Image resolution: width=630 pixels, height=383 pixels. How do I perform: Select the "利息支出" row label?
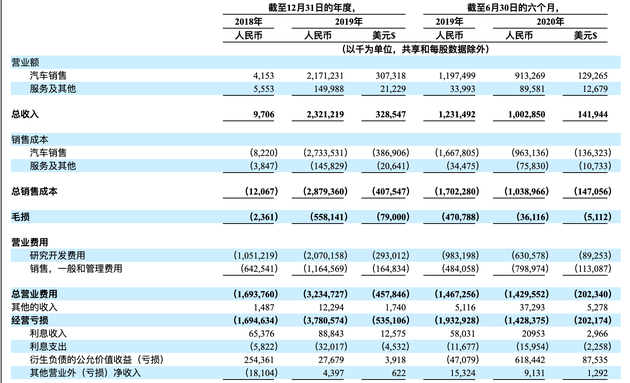tap(48, 346)
